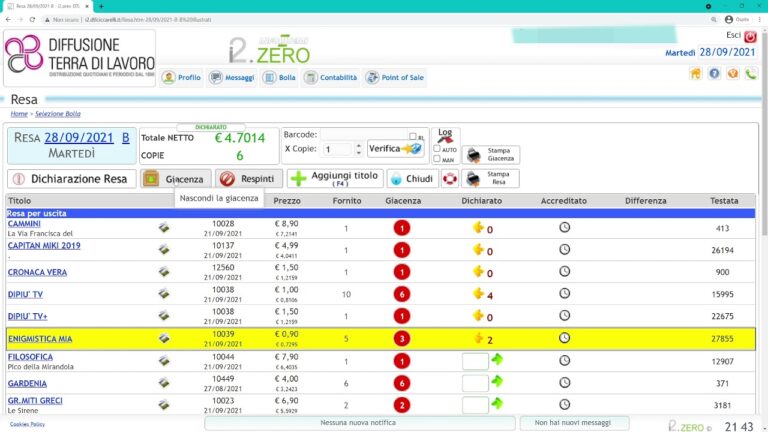The image size is (768, 432).
Task: Click the Respinti button
Action: (249, 179)
